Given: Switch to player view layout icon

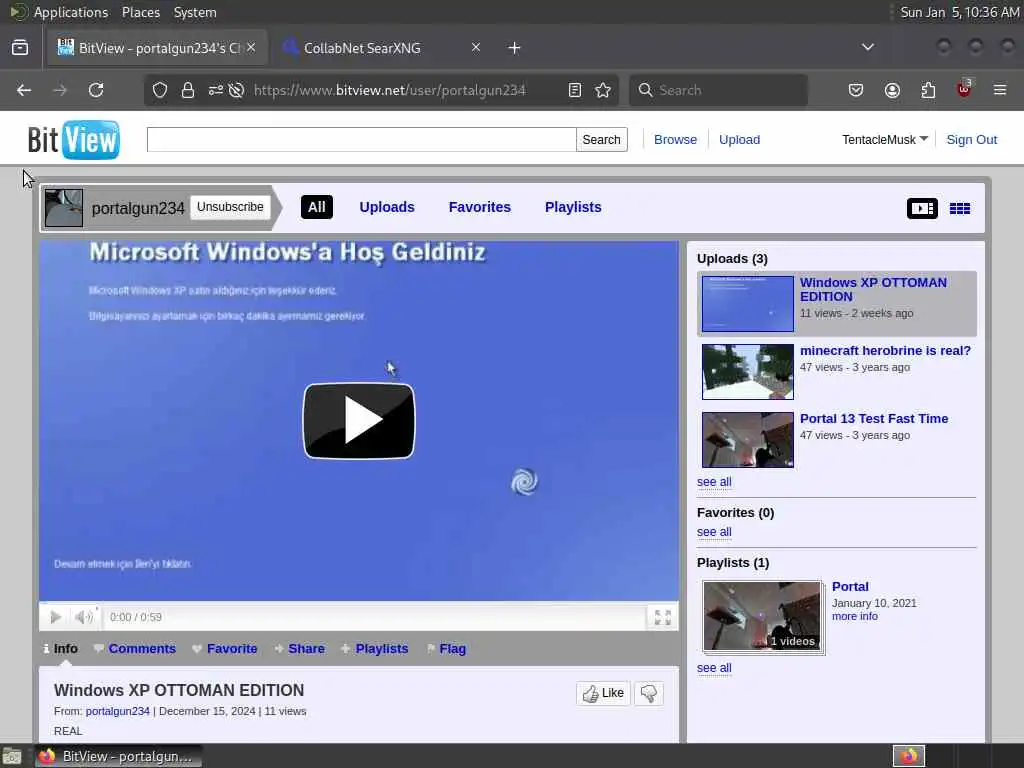Looking at the screenshot, I should click(x=922, y=208).
